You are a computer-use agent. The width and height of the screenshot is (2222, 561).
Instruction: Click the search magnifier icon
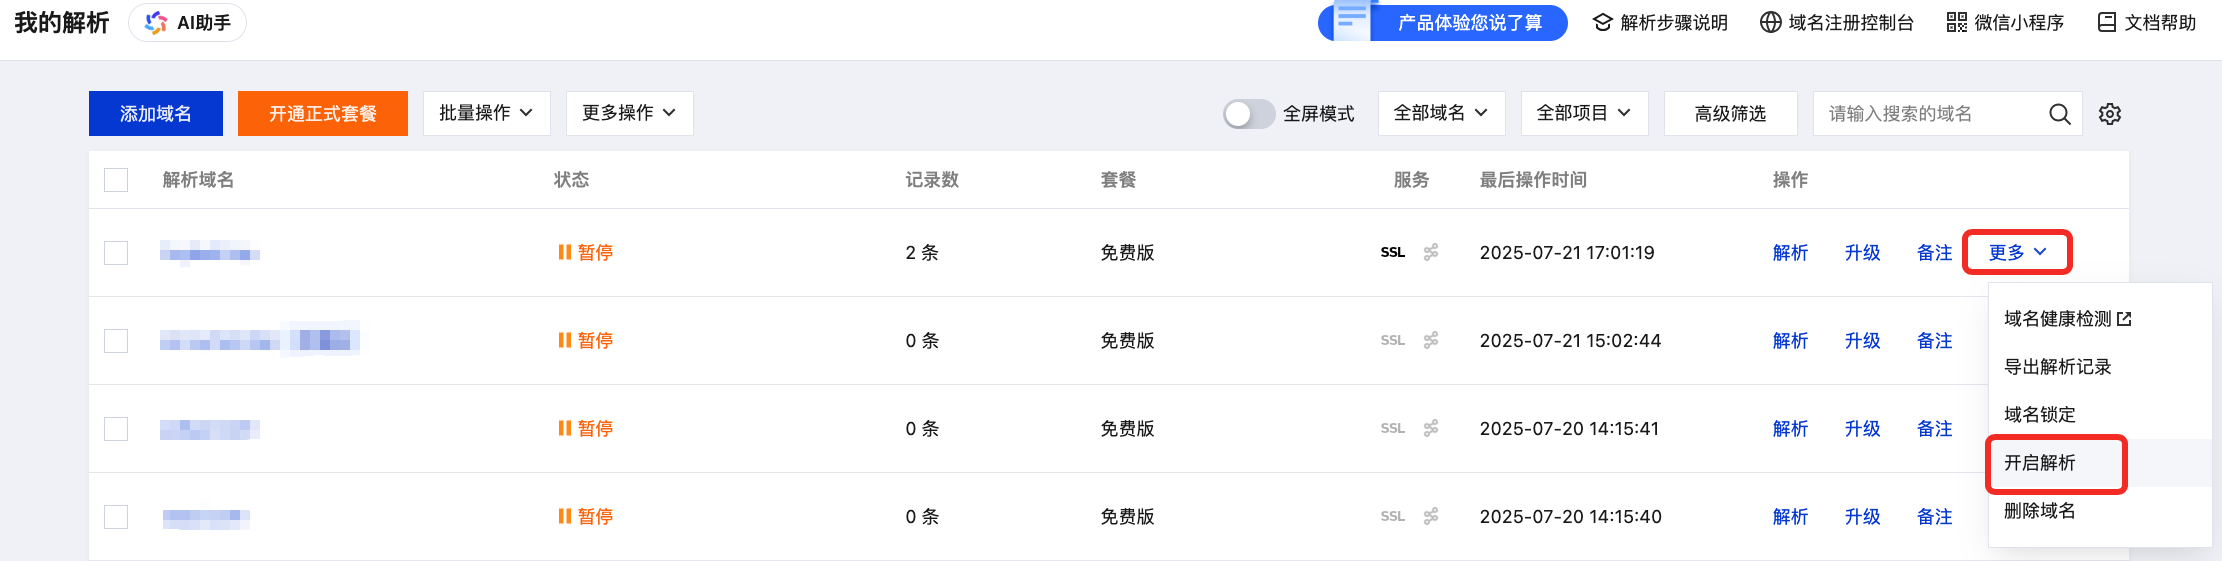(x=2059, y=114)
